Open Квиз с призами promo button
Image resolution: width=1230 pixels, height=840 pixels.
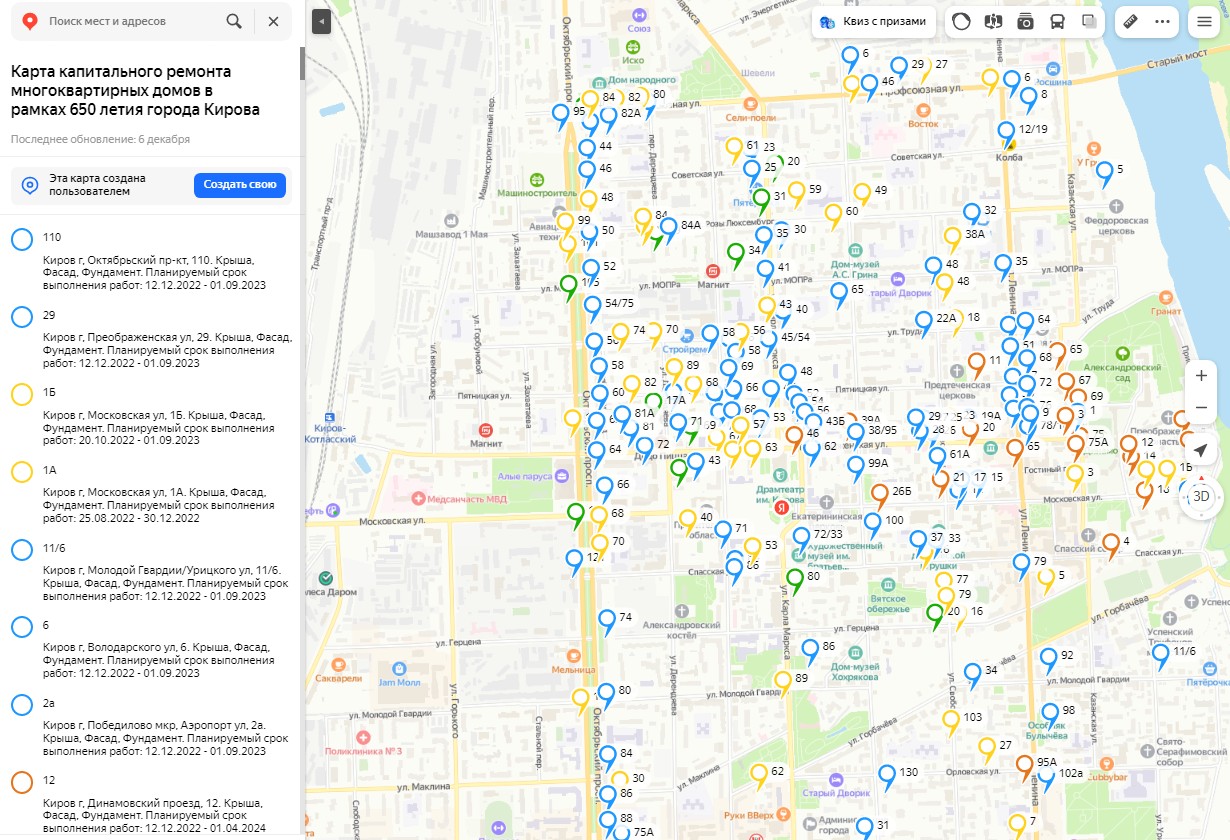coord(873,22)
